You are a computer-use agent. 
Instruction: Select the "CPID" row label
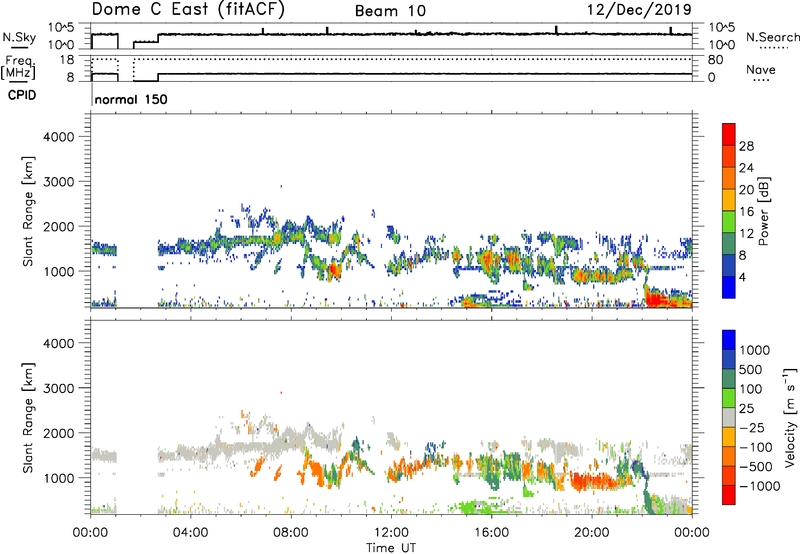(x=22, y=95)
